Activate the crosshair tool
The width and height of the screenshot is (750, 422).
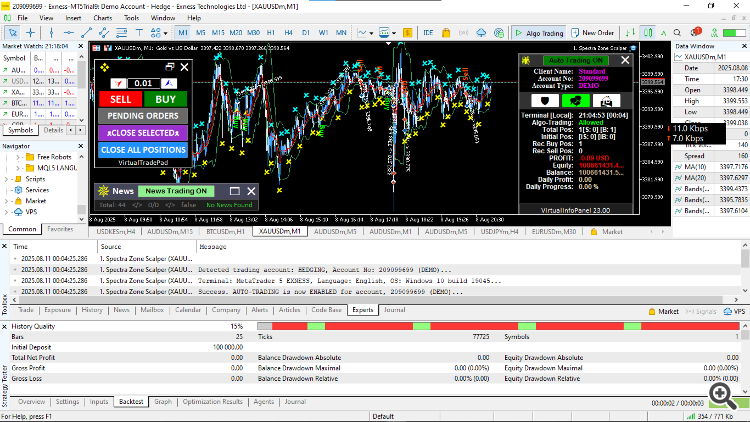[31, 33]
